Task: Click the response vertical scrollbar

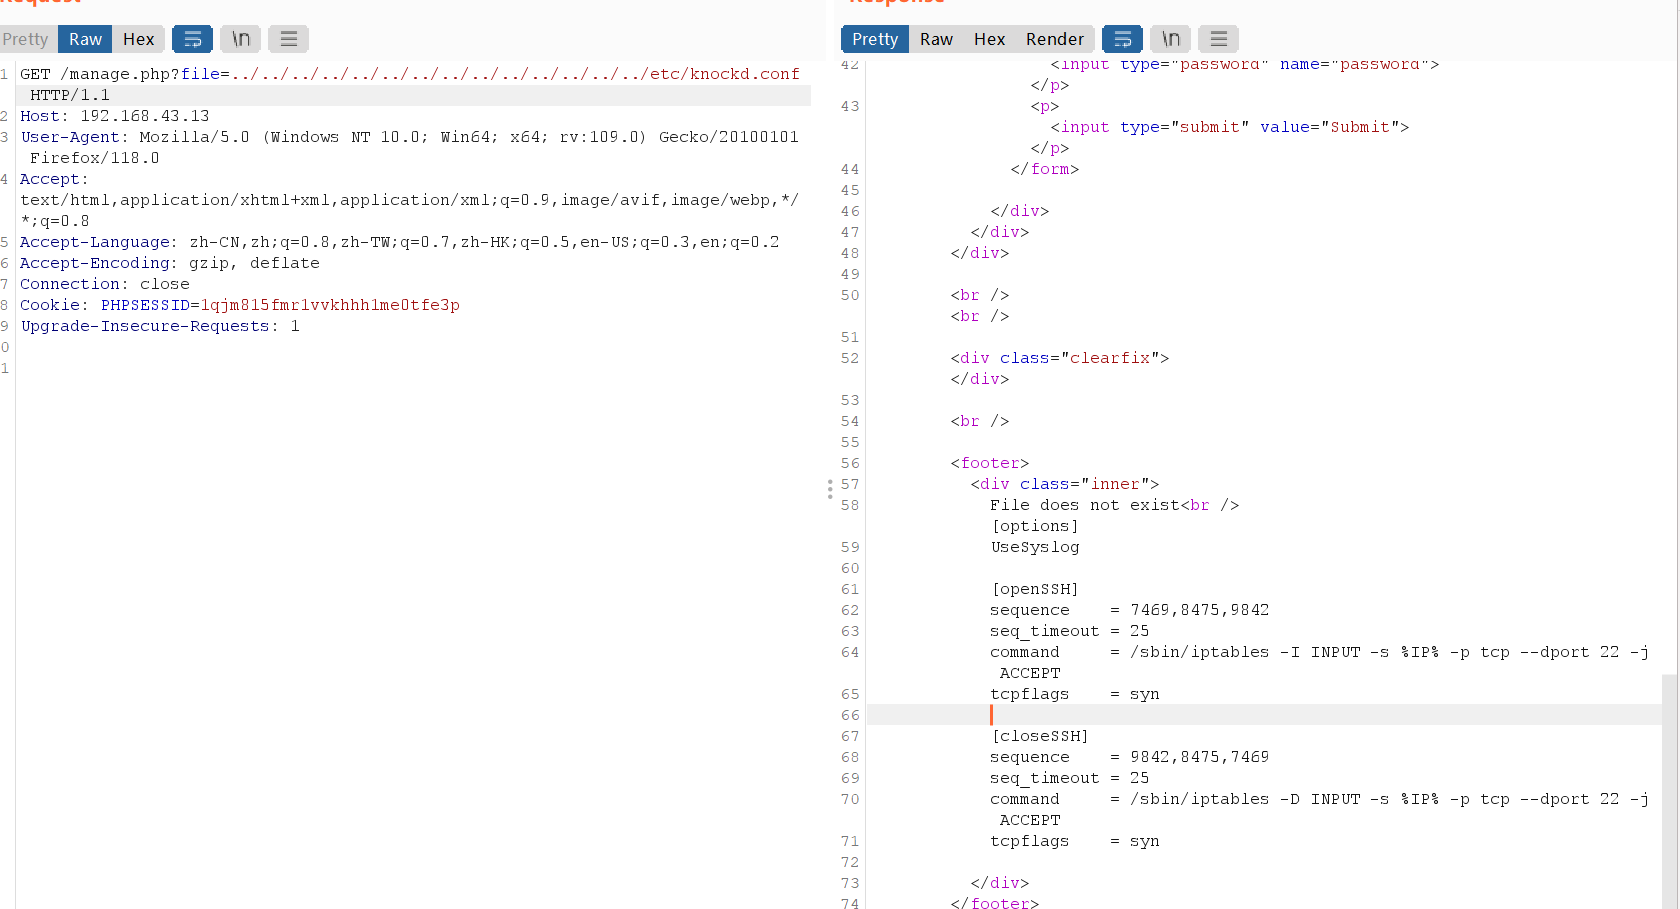Action: point(1670,790)
